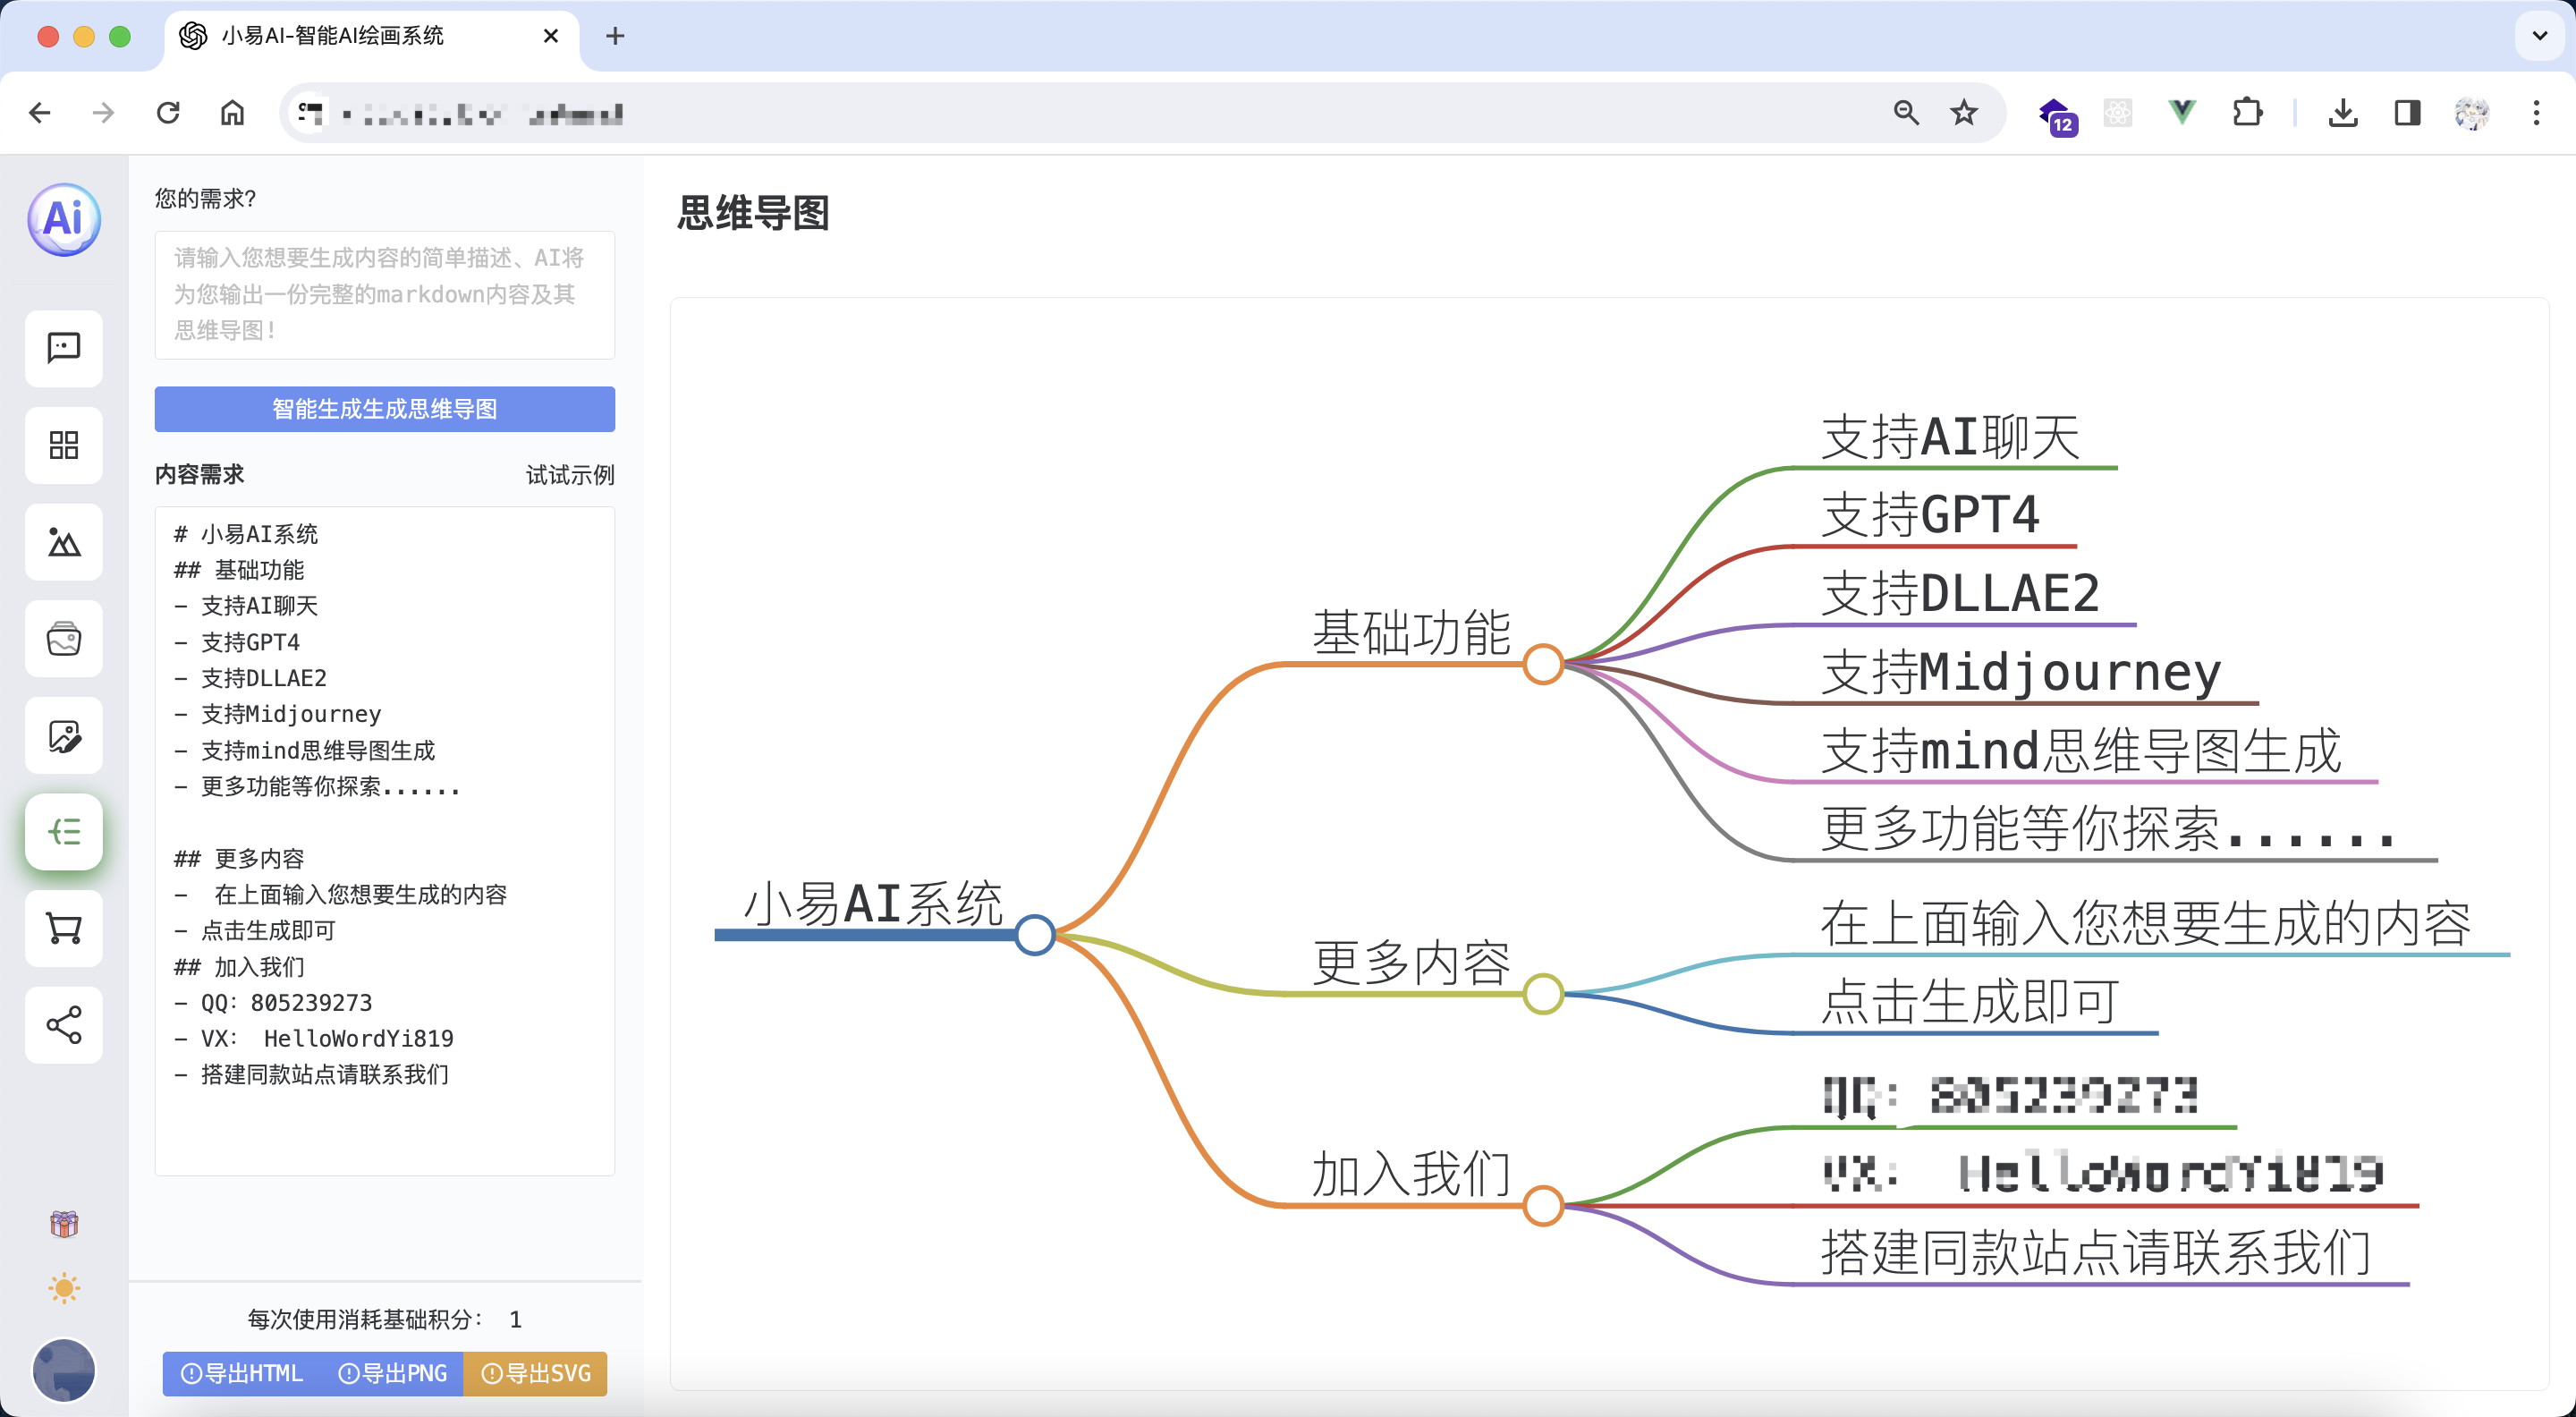Screen dimensions: 2576x1417
Task: Click the 在上面输入您想要生成的内容 mind map node
Action: (2146, 922)
